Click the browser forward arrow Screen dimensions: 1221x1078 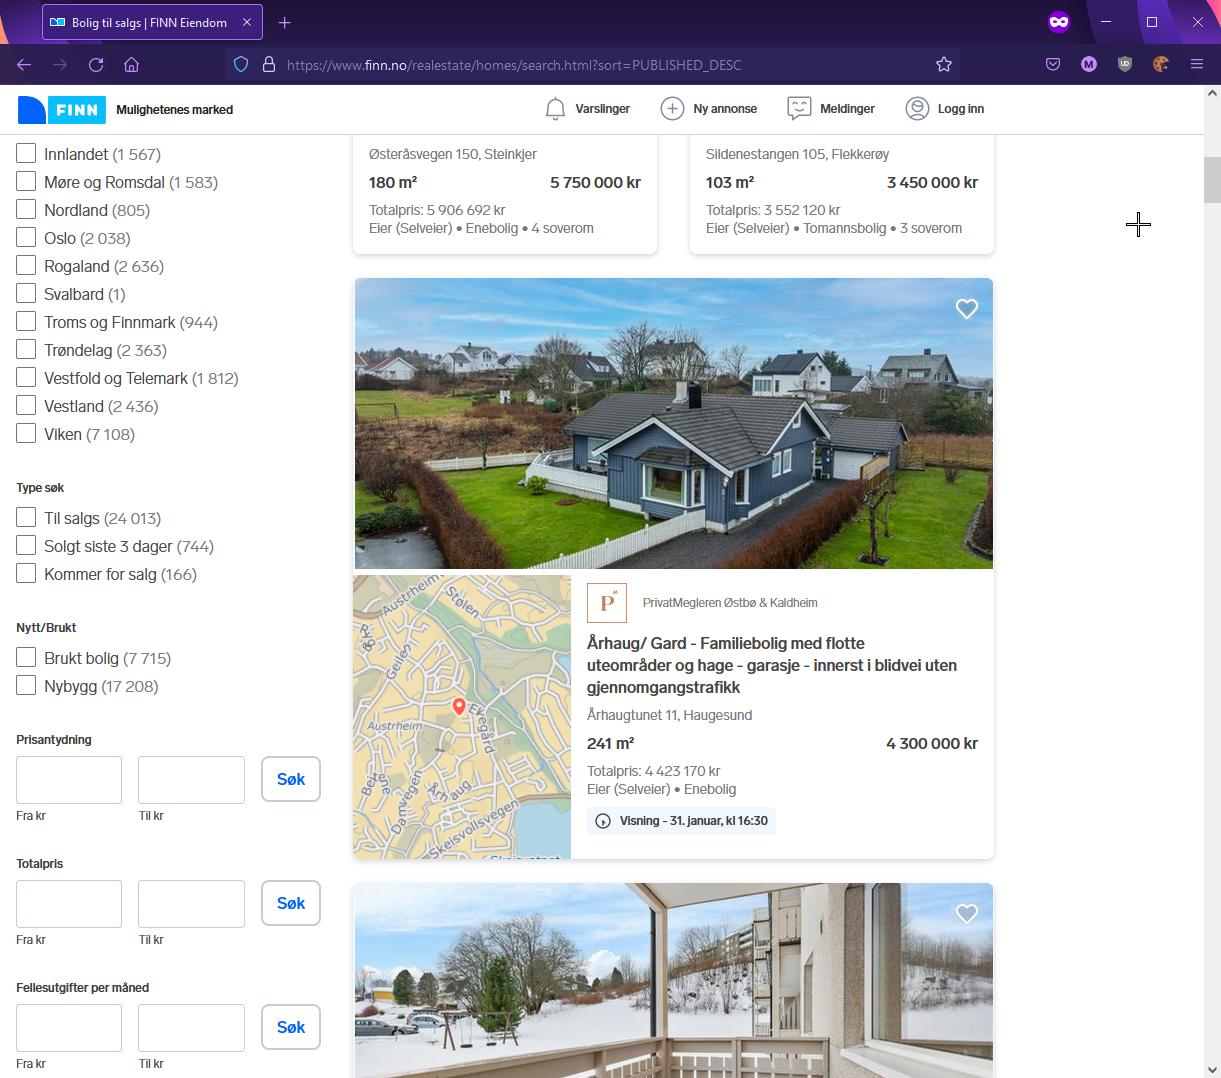[x=60, y=65]
